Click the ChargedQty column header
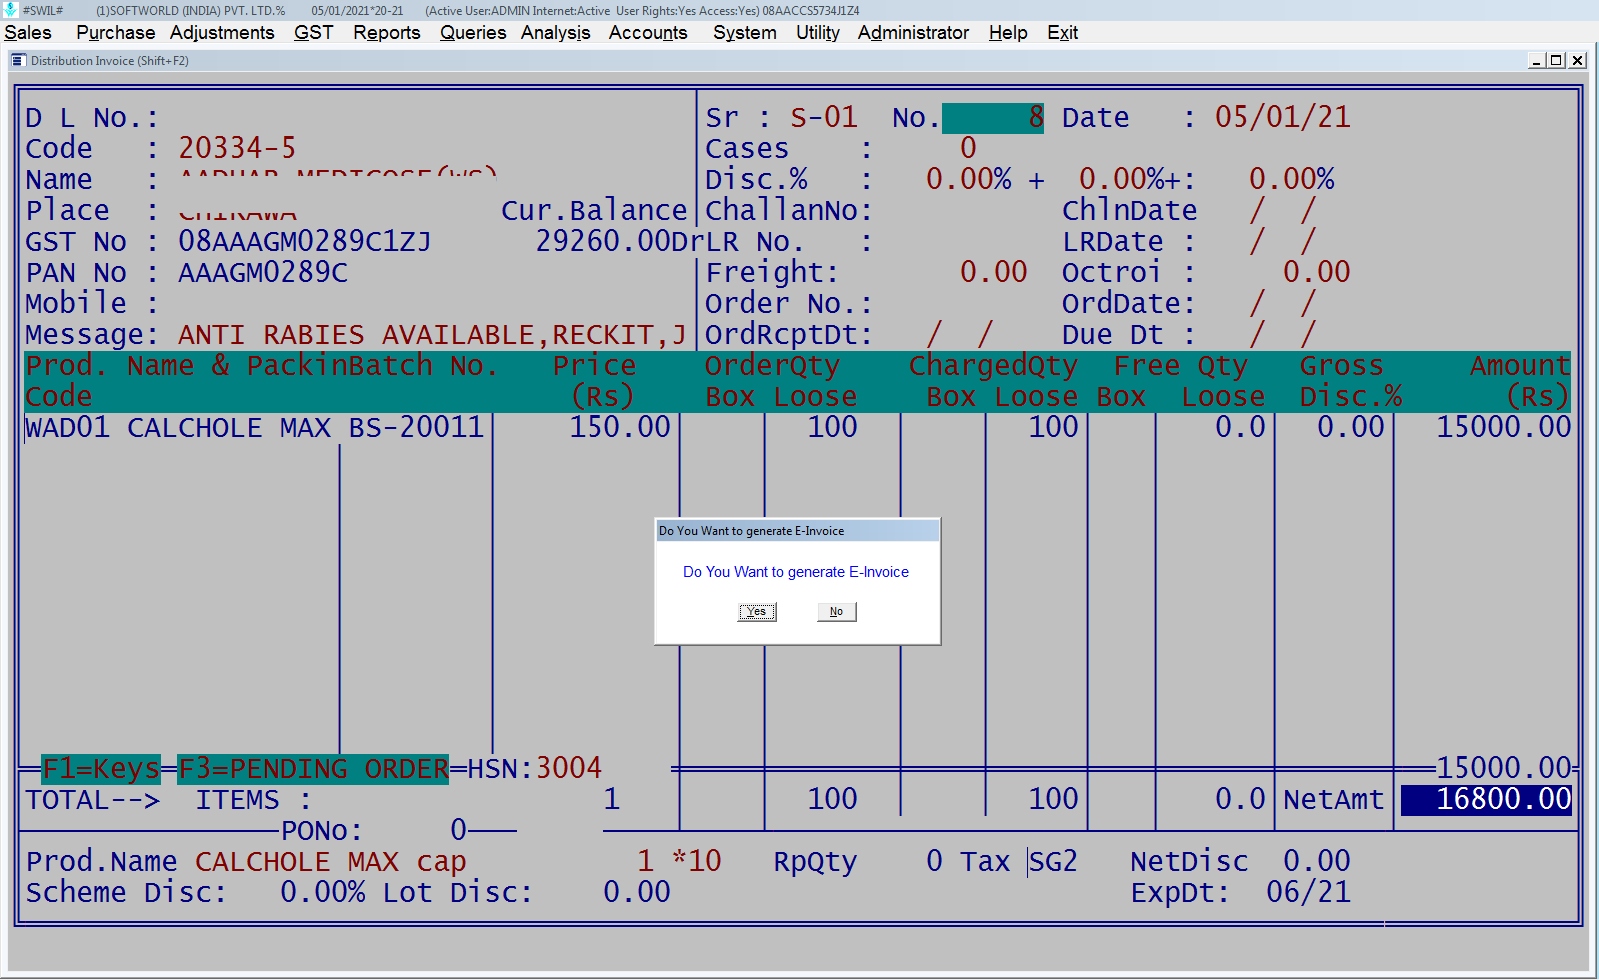Screen dimensions: 1599x980 (993, 366)
